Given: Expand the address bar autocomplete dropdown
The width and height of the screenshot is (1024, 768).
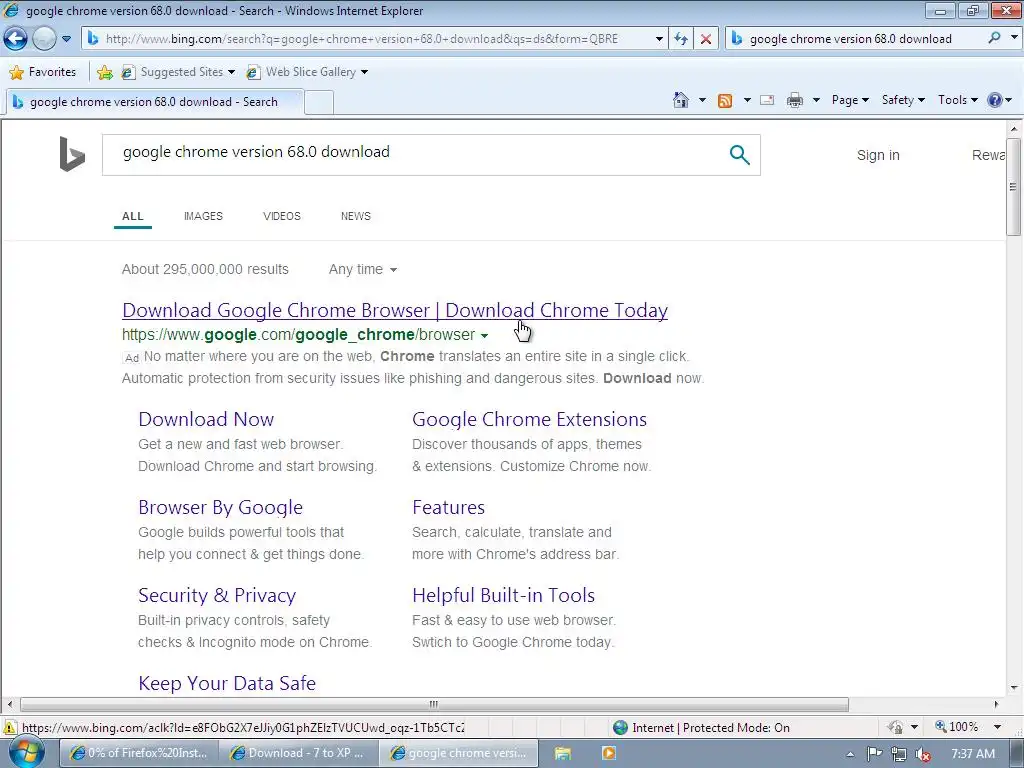Looking at the screenshot, I should 659,39.
